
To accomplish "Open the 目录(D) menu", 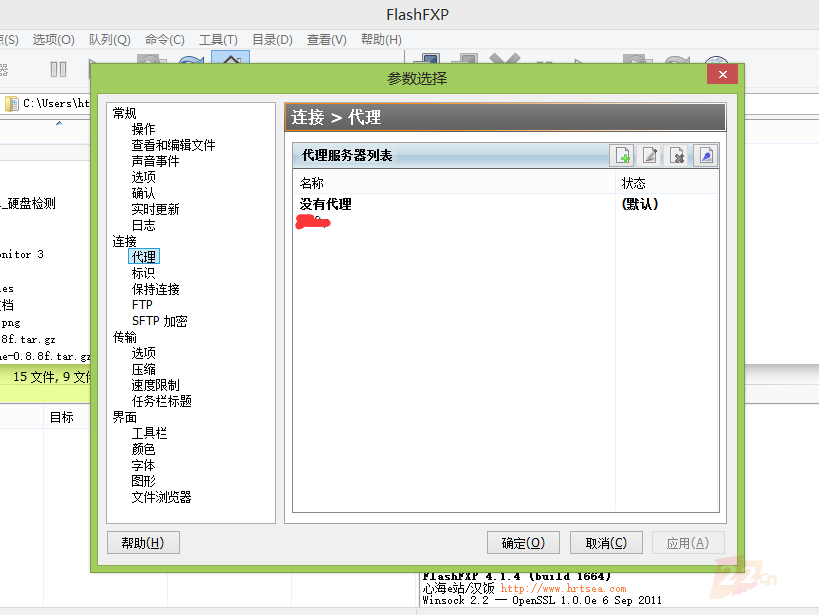I will 272,40.
